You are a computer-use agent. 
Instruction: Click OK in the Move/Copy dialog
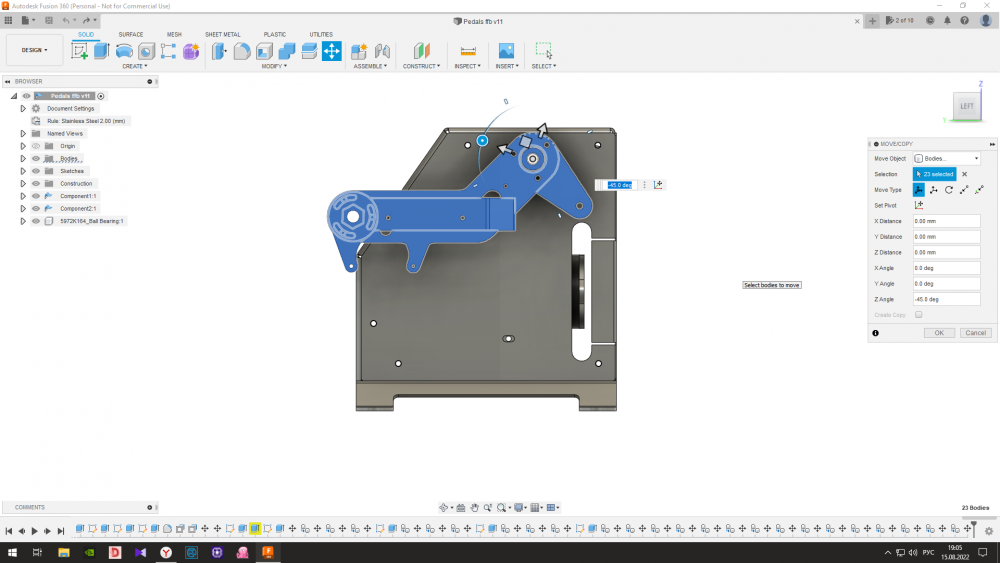click(x=938, y=333)
